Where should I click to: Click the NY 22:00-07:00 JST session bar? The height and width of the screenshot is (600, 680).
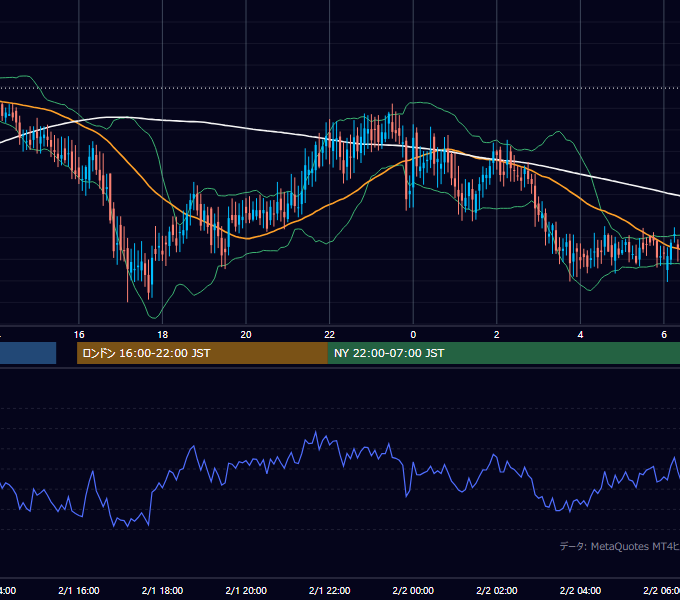click(503, 353)
